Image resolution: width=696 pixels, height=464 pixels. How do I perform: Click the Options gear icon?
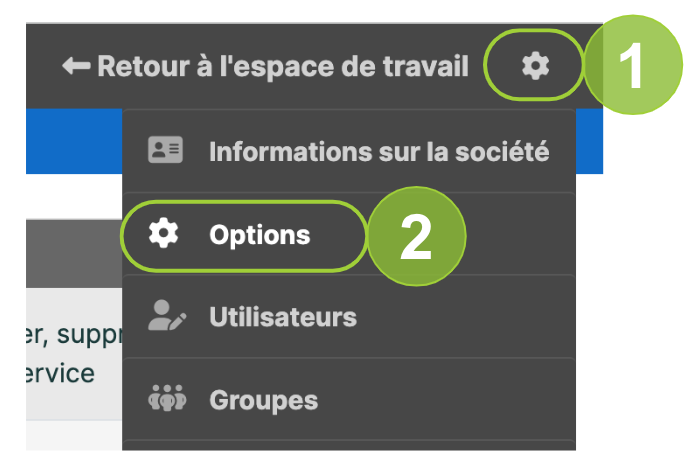(163, 233)
